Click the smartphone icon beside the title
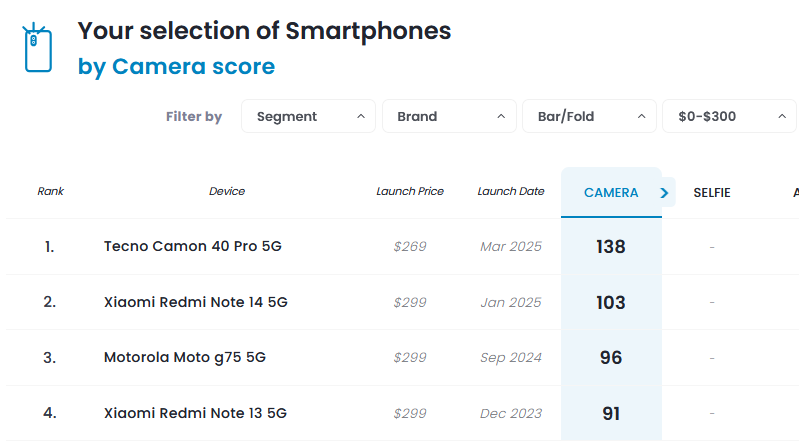Screen dimensions: 799x441 pos(39,47)
